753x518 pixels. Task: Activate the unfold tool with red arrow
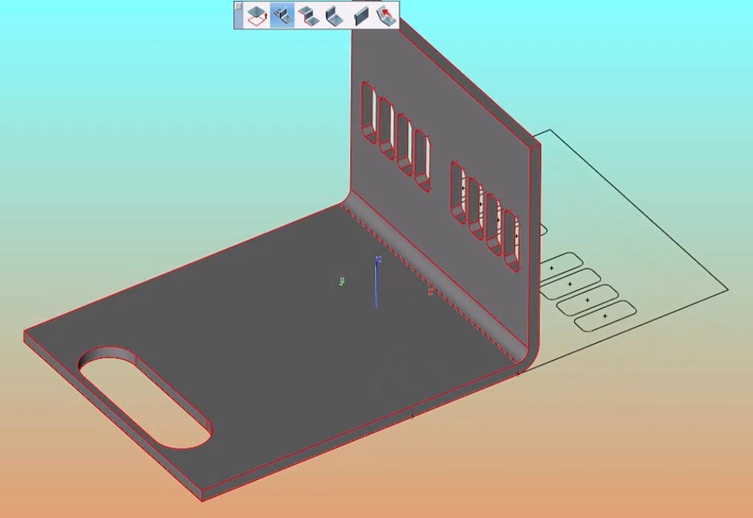point(386,15)
